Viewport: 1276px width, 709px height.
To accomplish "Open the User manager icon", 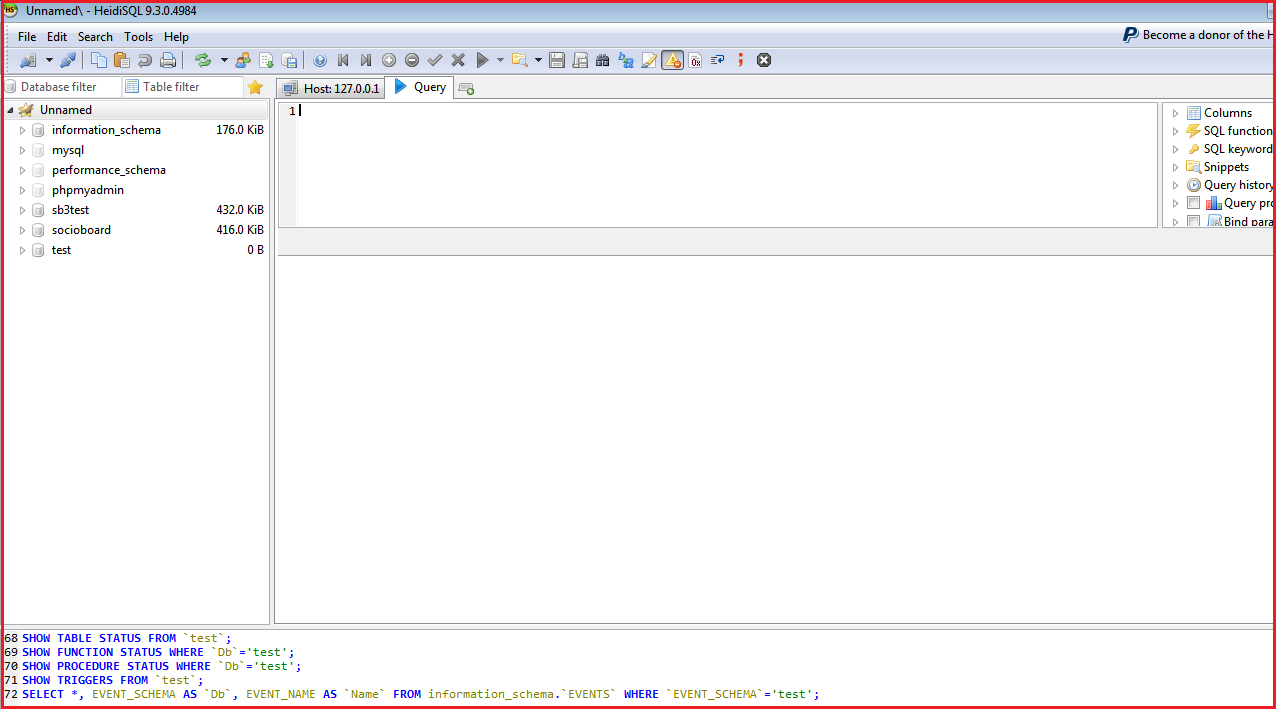I will (243, 60).
